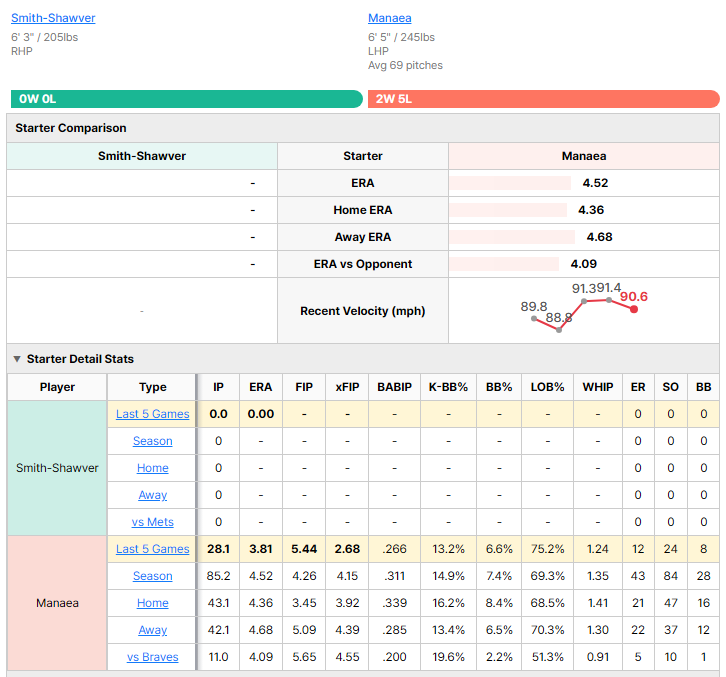Image resolution: width=726 pixels, height=677 pixels.
Task: Open Smith-Shawver's Season stats link
Action: coord(152,441)
